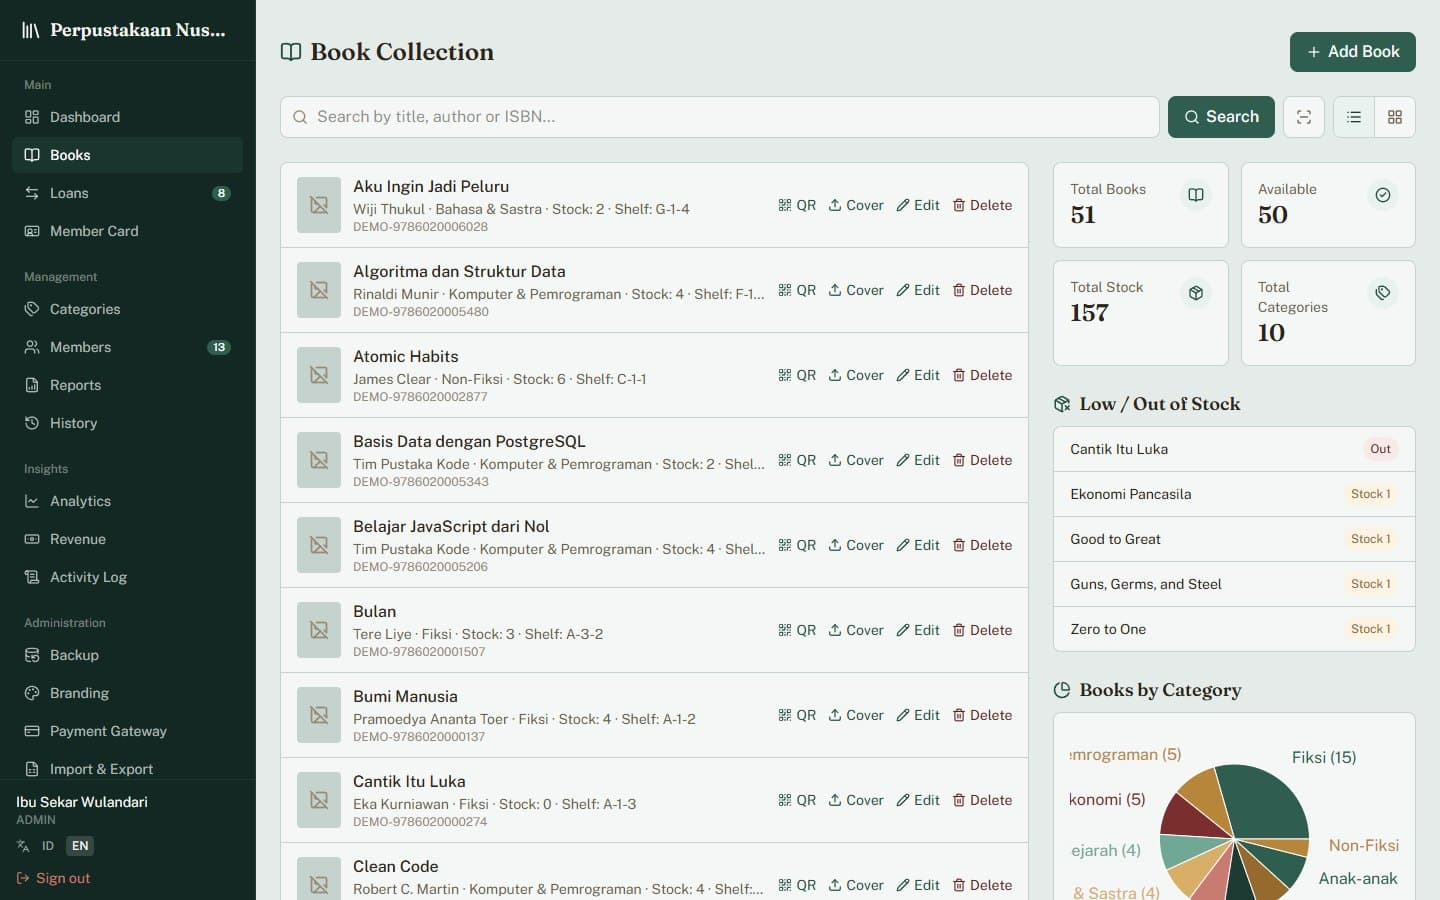The image size is (1440, 900).
Task: Click the Add Book button
Action: coord(1352,52)
